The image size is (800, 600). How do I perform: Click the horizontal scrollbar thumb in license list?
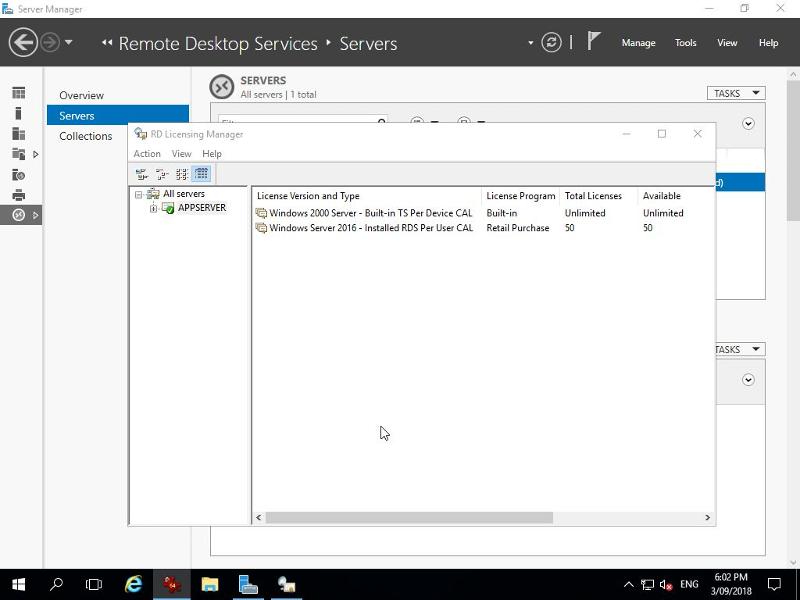409,517
